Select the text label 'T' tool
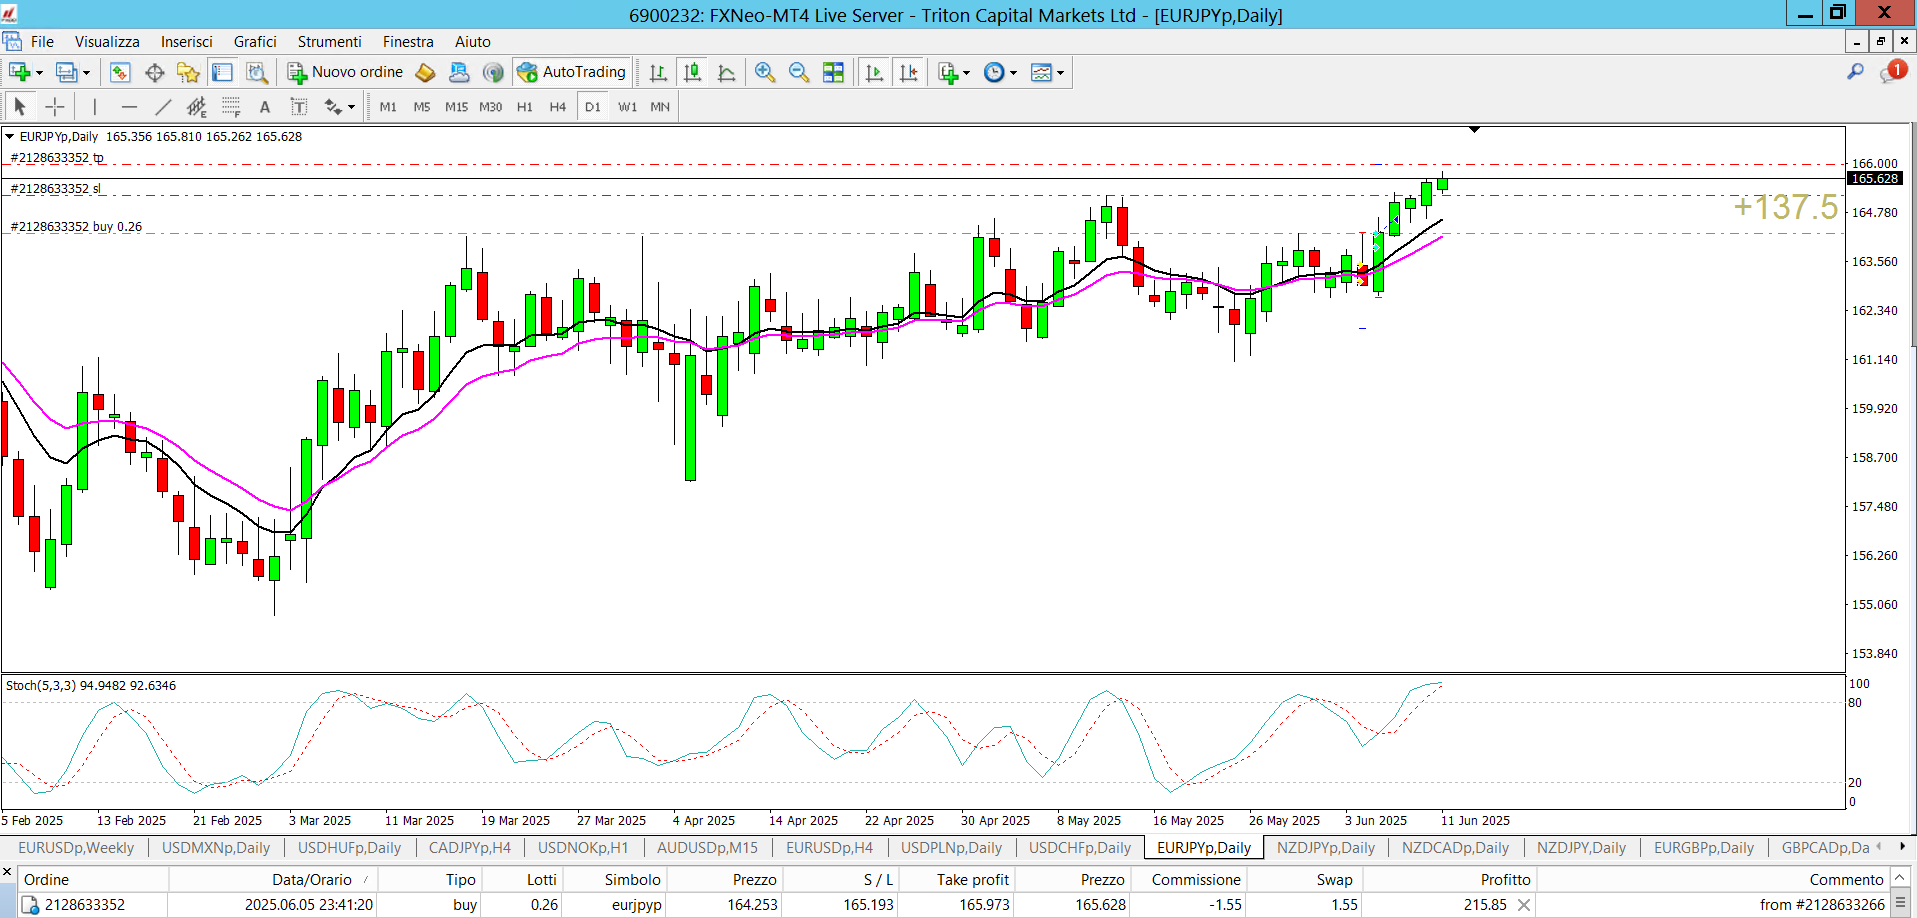Image resolution: width=1917 pixels, height=918 pixels. coord(299,106)
